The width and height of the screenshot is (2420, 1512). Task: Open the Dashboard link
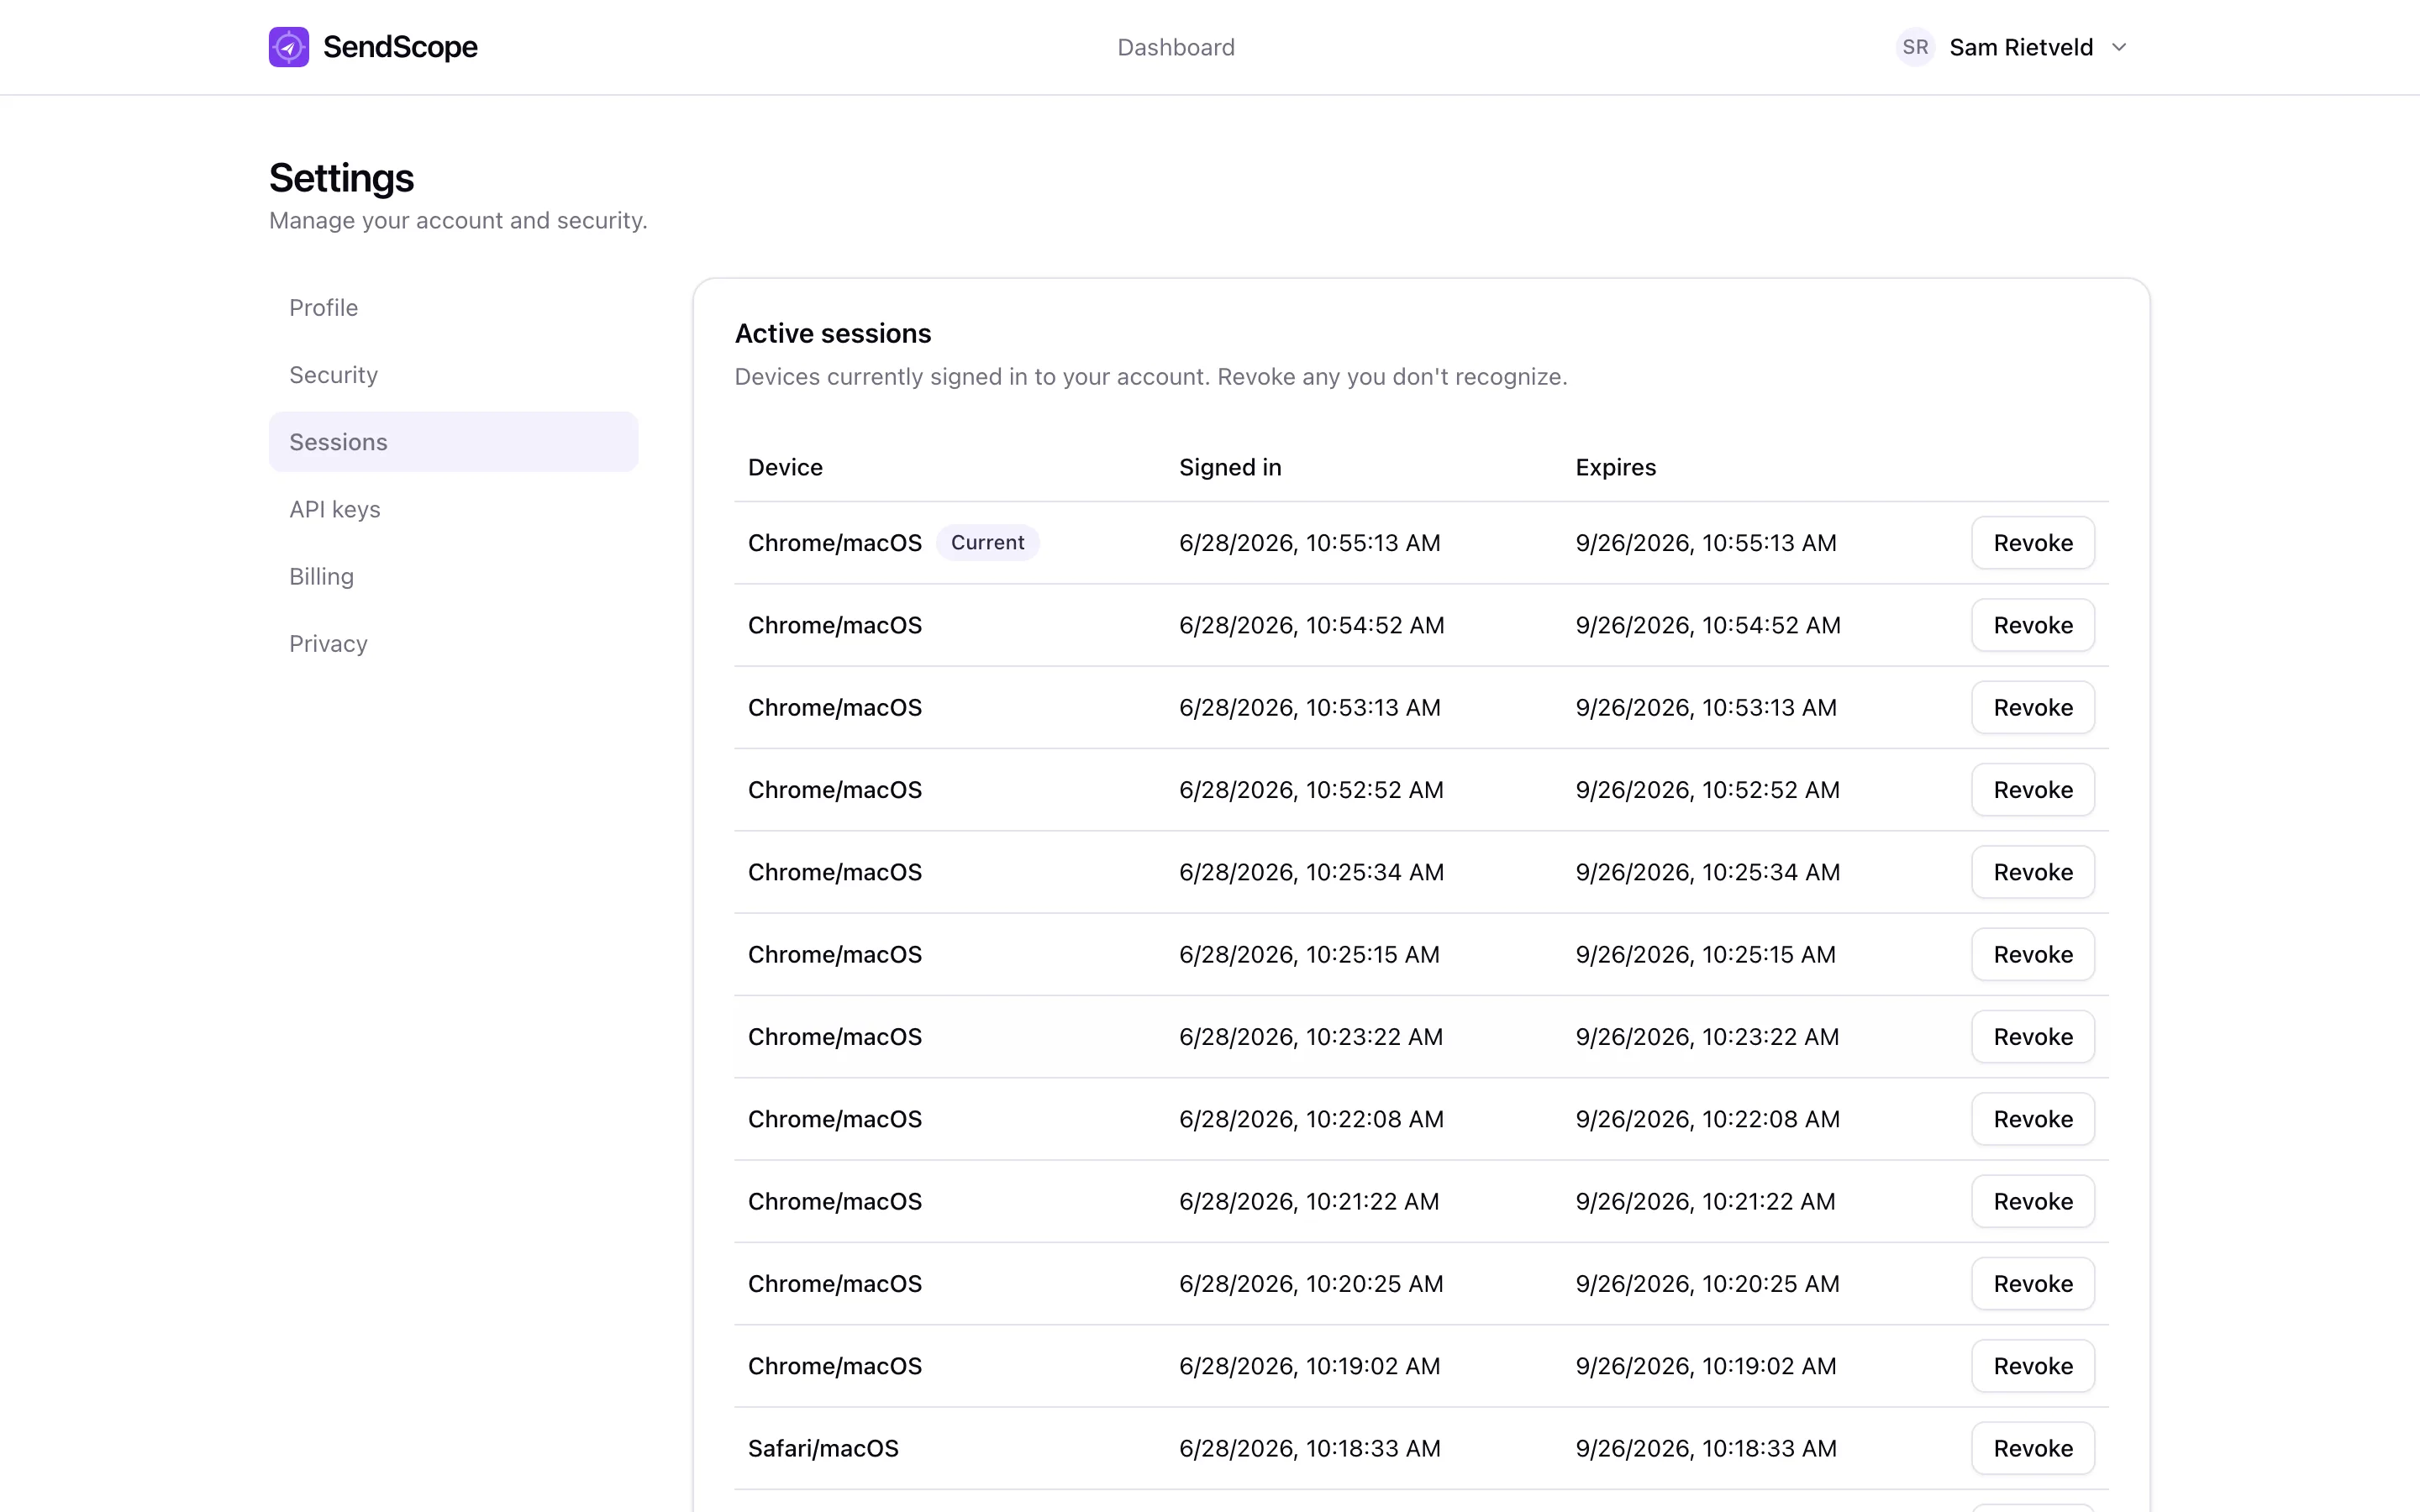coord(1175,47)
